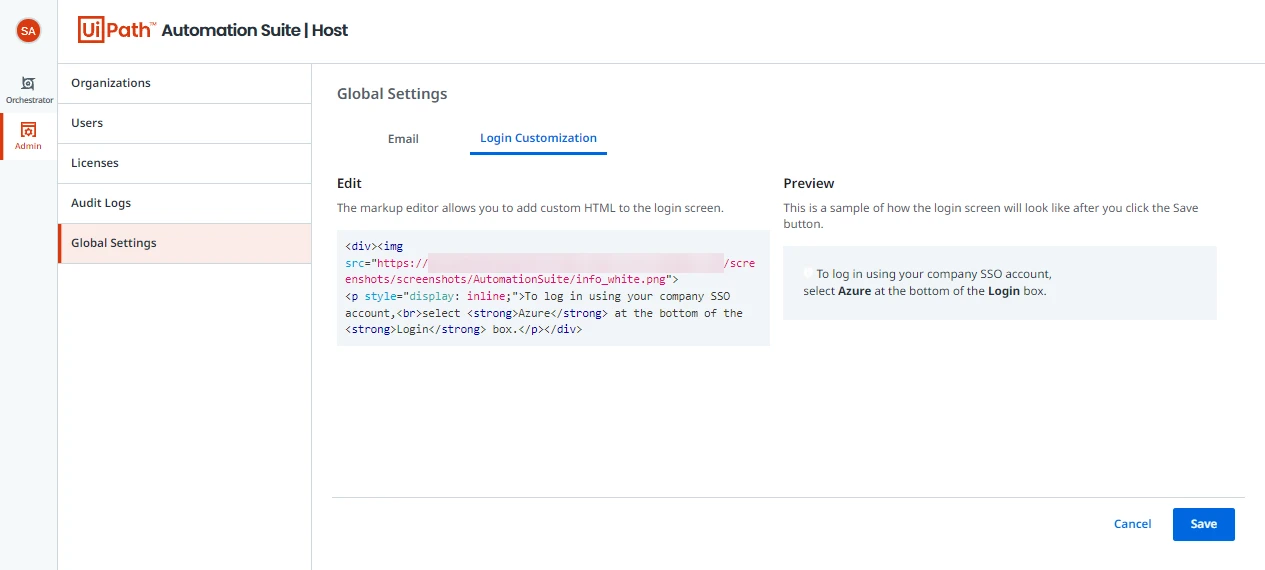Click the UiPath logo
Viewport: 1265px width, 570px height.
(x=116, y=30)
